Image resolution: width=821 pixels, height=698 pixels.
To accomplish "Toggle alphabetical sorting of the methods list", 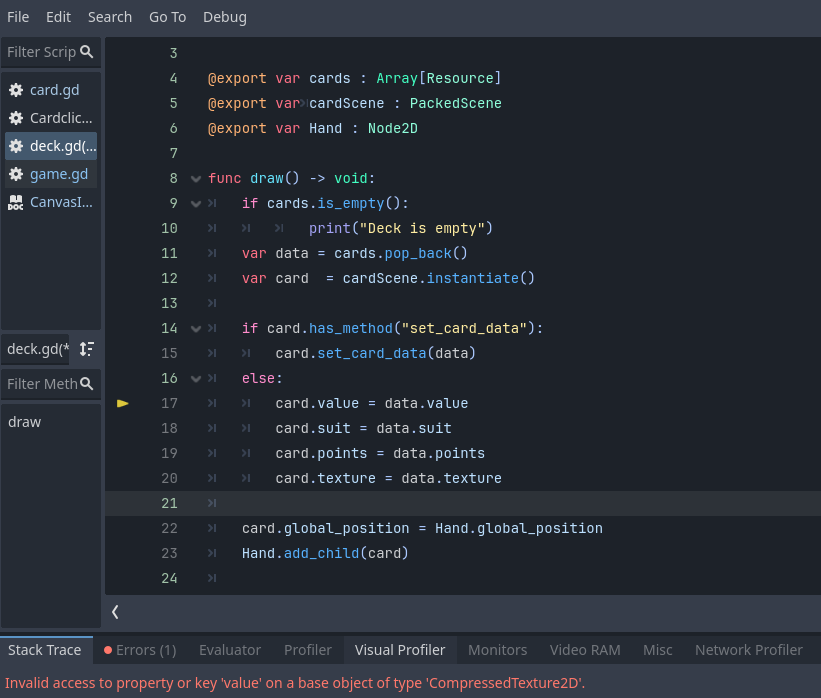I will click(87, 349).
